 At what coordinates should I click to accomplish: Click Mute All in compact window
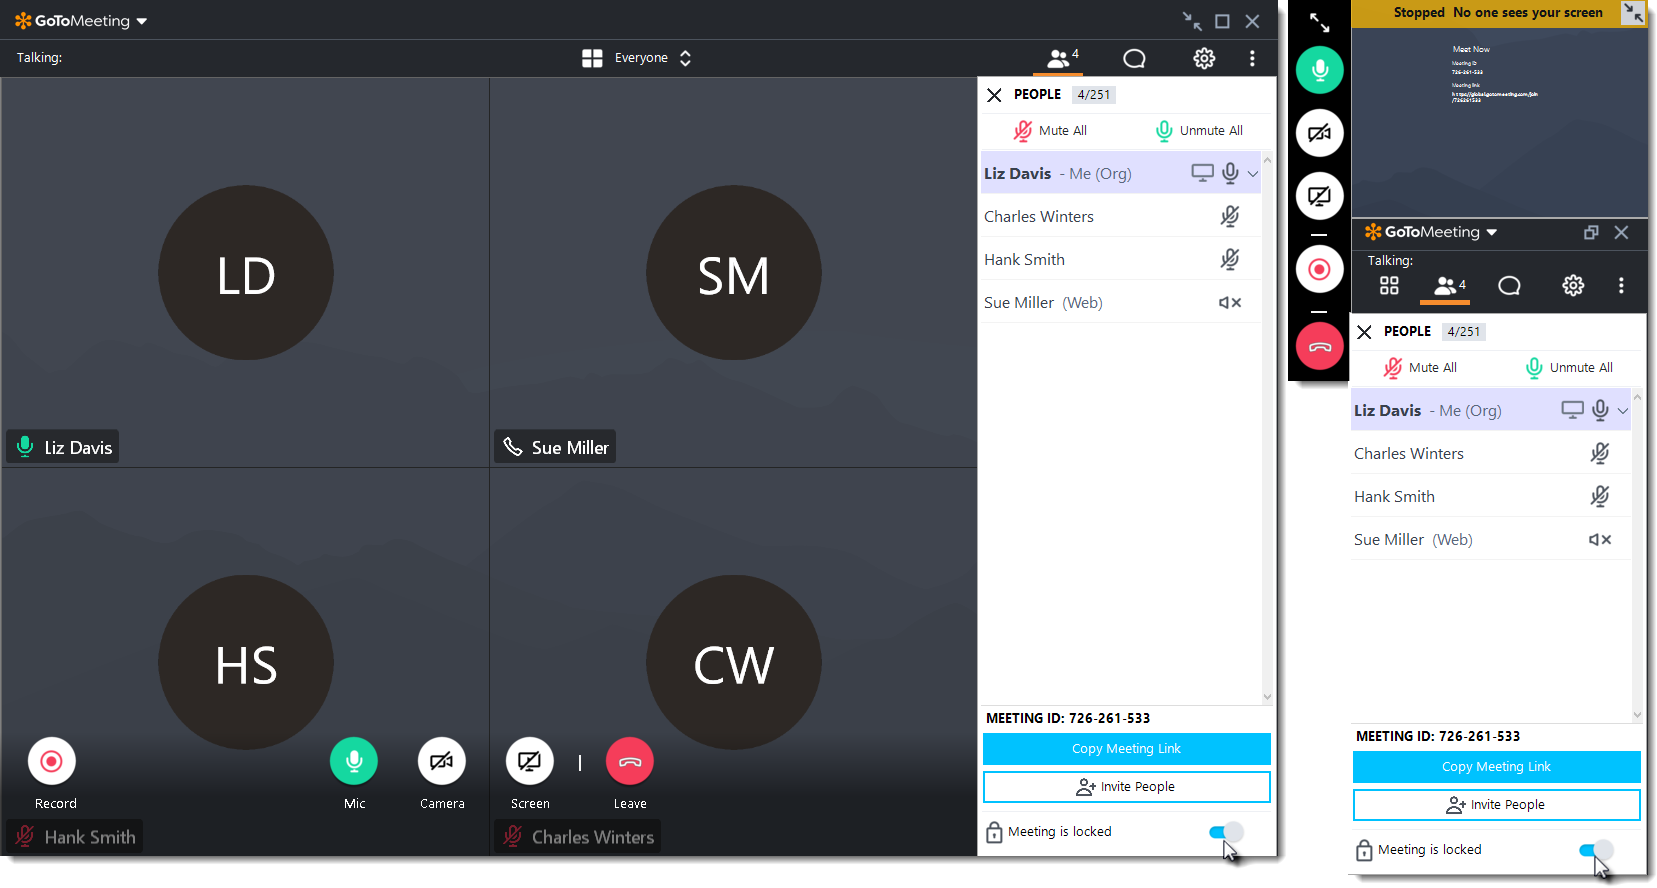coord(1420,368)
